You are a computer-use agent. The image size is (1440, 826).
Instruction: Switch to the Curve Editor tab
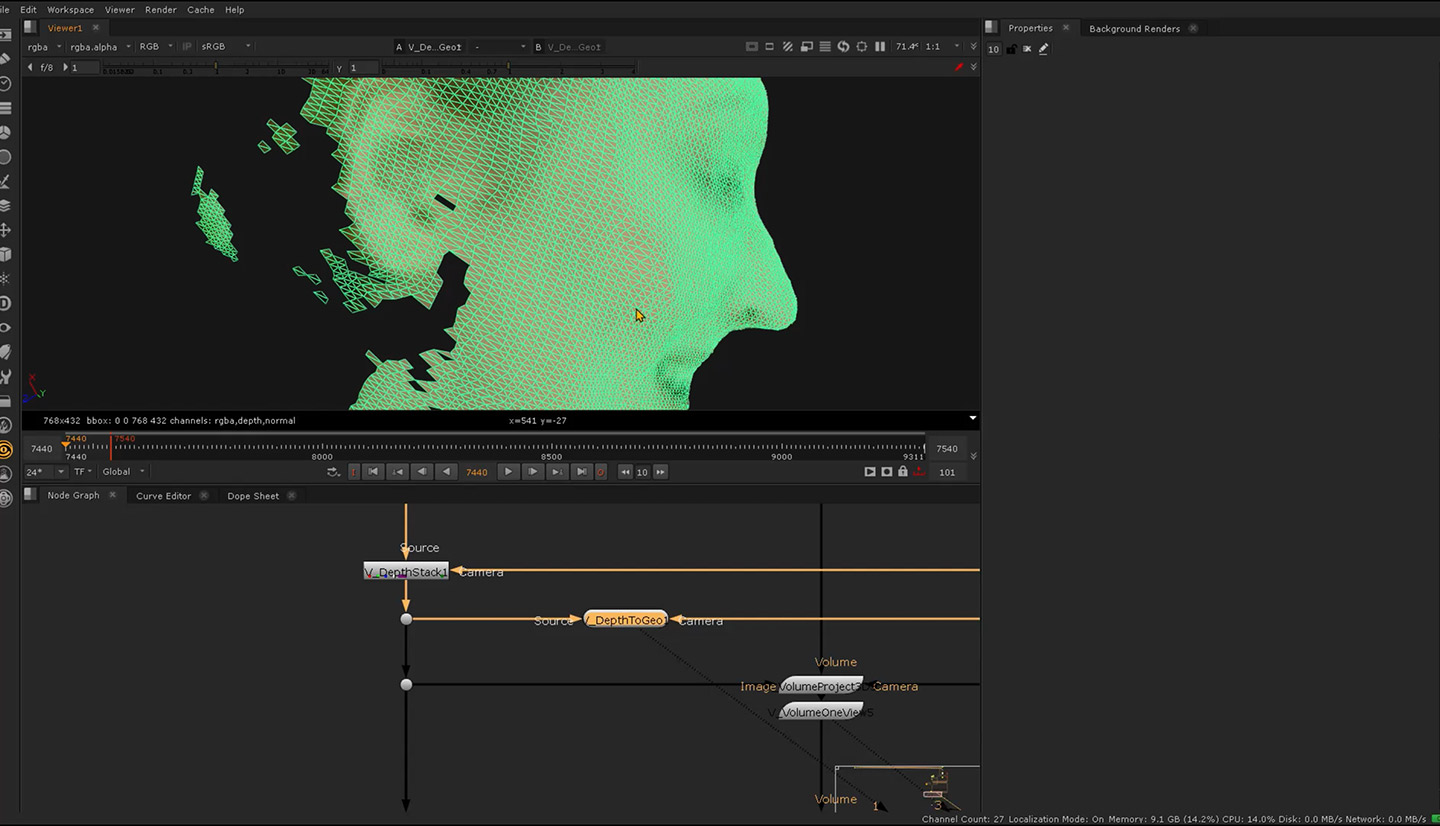[163, 495]
